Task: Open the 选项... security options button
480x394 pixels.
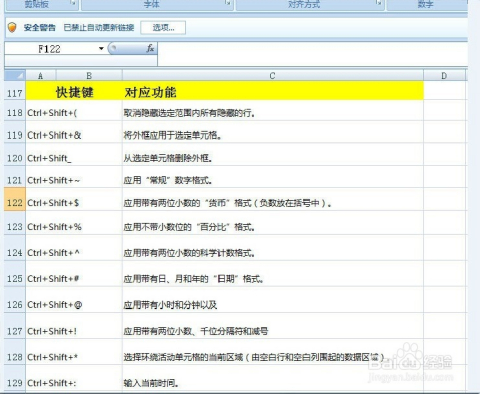Action: pos(163,28)
